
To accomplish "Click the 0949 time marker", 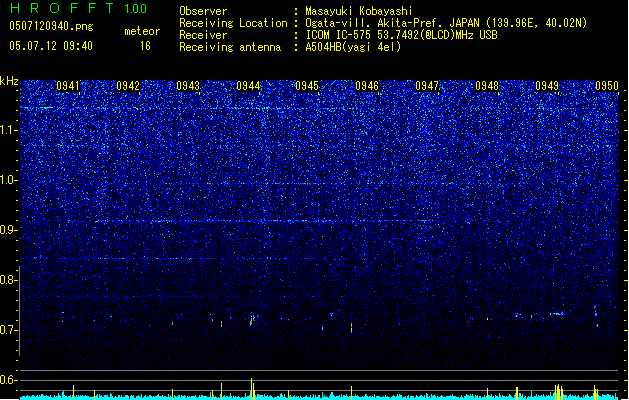I will point(547,86).
